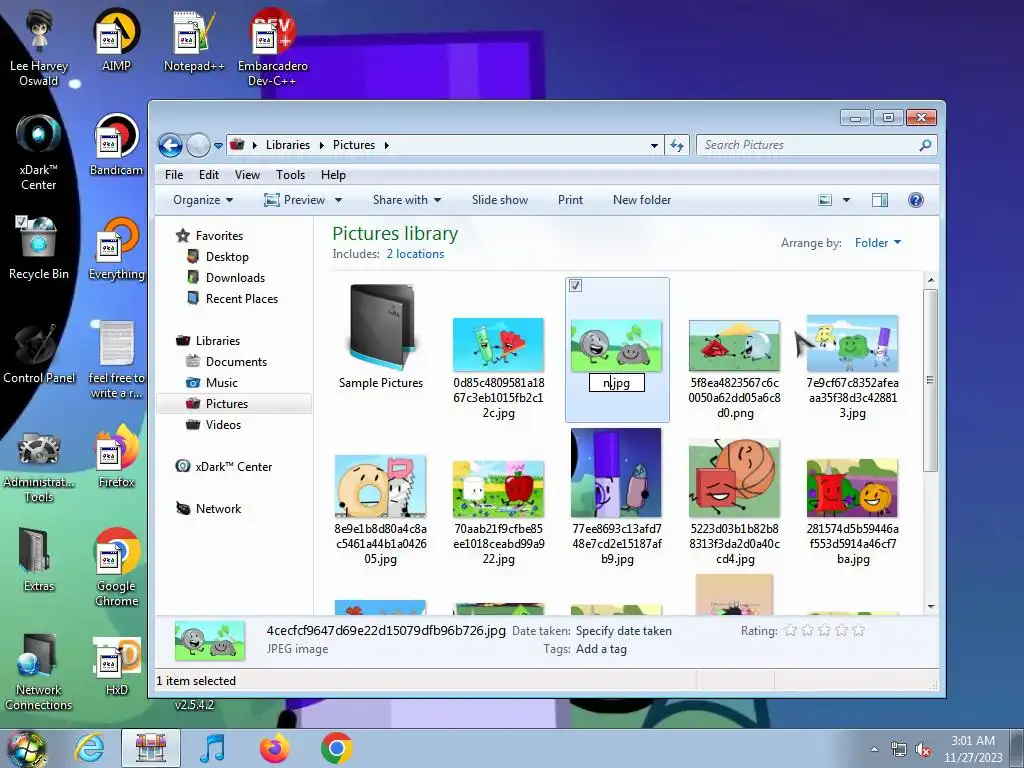Image resolution: width=1024 pixels, height=768 pixels.
Task: Click the search magnifier icon
Action: 925,145
